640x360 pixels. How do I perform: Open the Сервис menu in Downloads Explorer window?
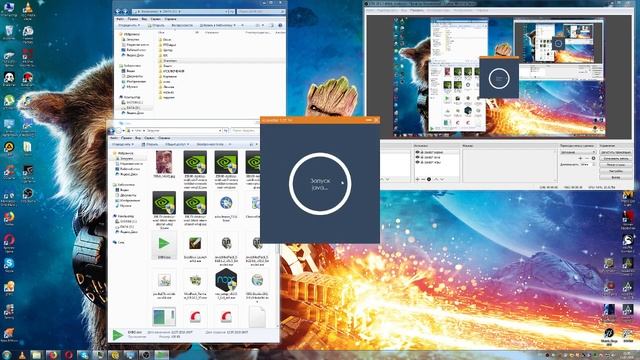(x=149, y=138)
